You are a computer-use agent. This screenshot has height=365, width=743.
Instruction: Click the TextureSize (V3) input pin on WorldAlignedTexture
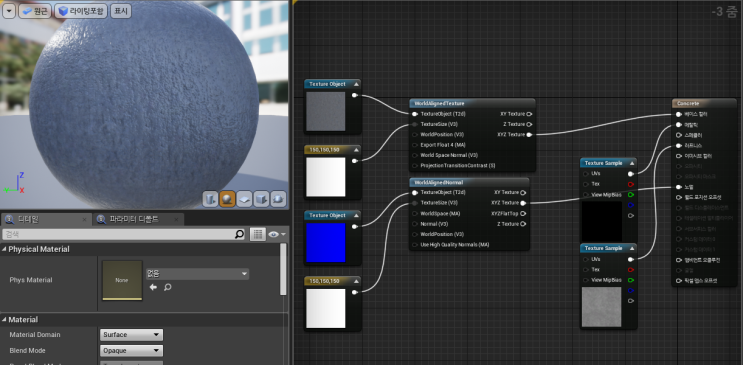coord(415,124)
